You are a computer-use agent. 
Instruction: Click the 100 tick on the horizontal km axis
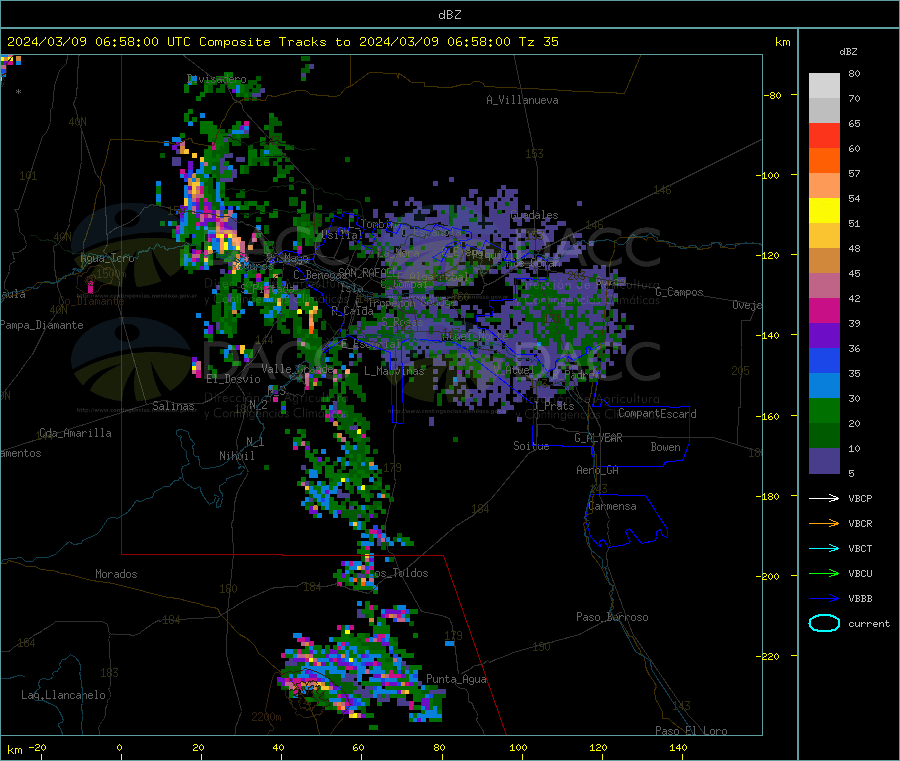pos(518,748)
